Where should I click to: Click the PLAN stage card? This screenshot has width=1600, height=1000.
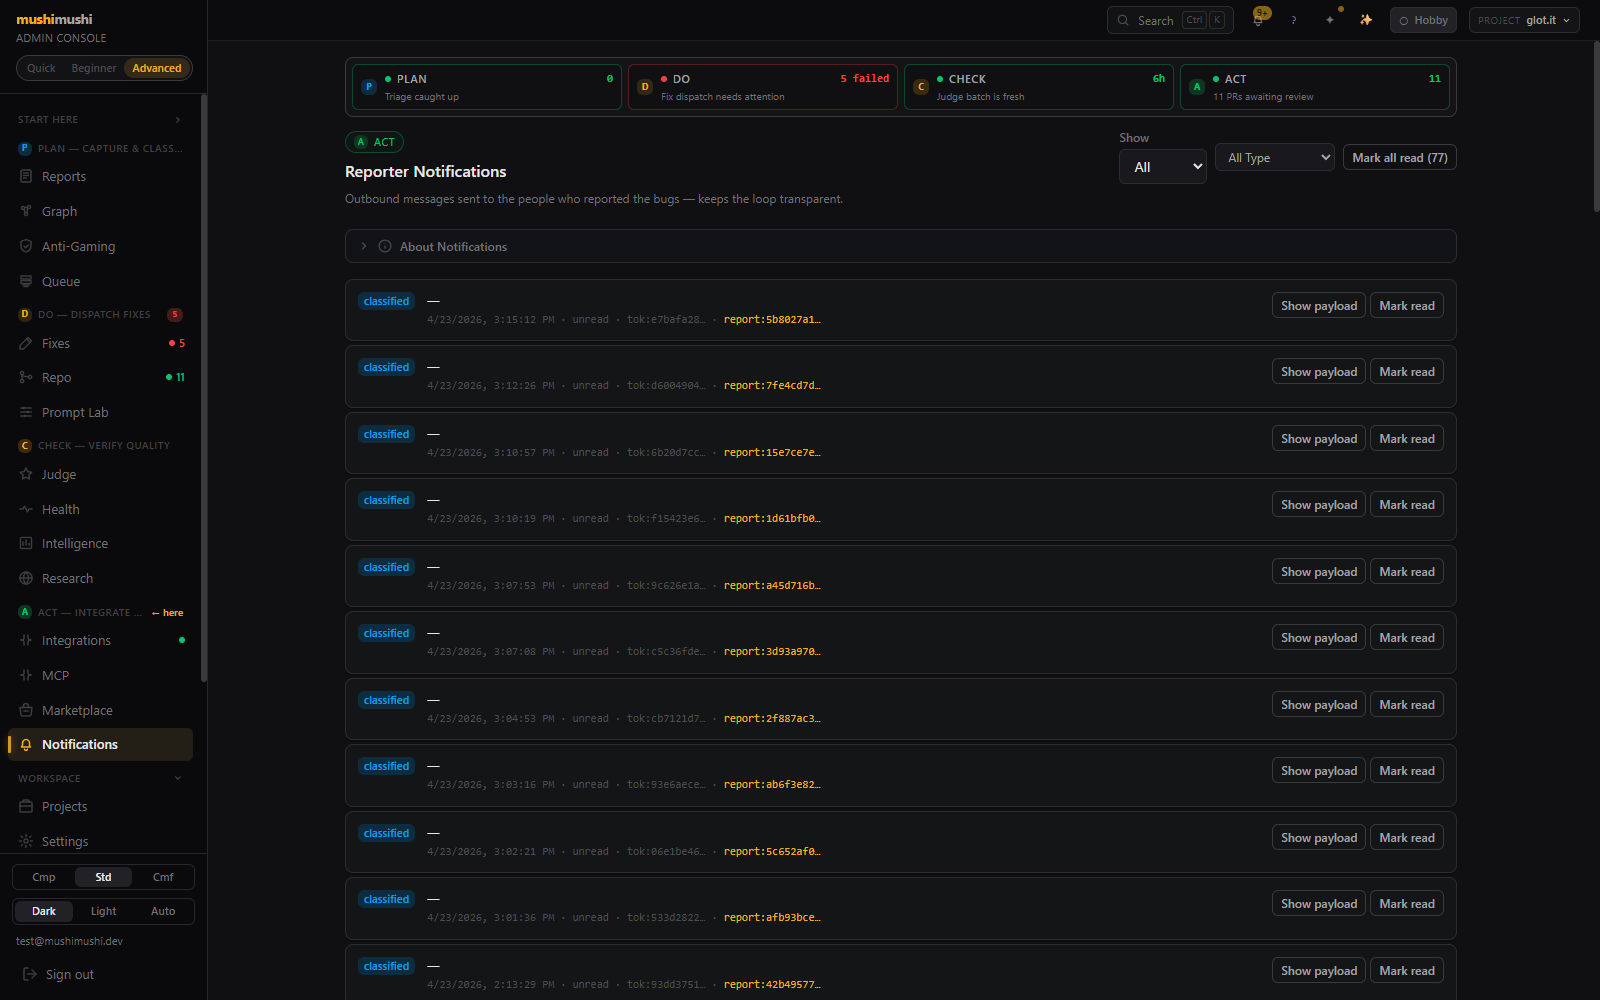point(486,87)
